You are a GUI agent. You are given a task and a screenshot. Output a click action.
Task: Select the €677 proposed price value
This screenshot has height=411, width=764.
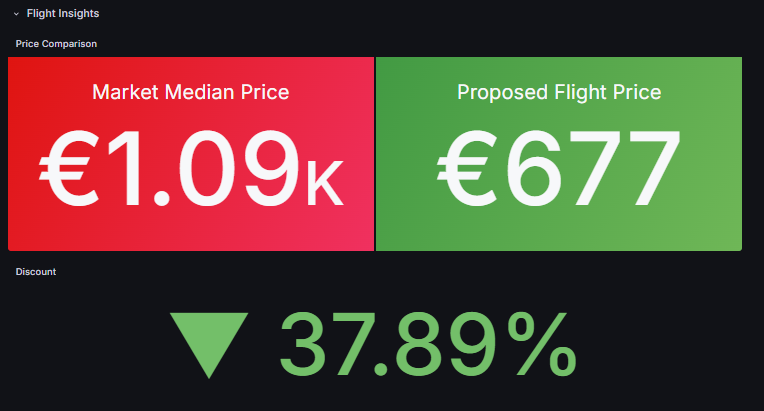click(558, 168)
